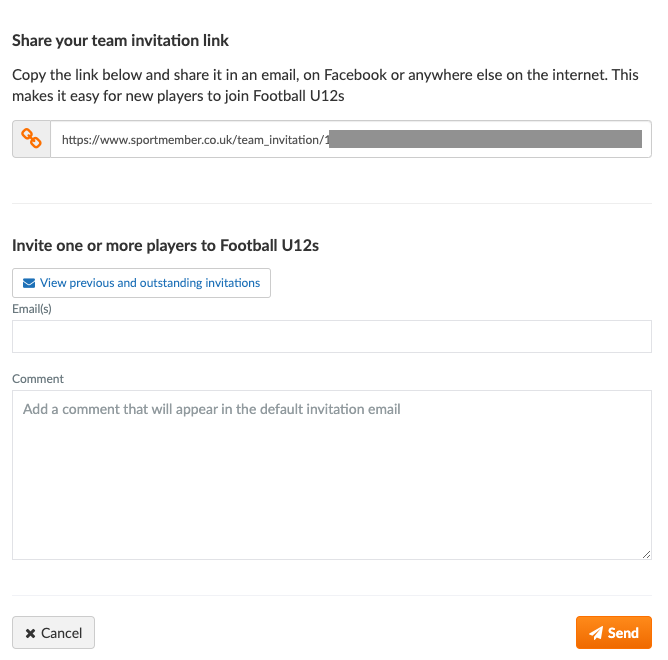
Task: Click the orange chain link icon
Action: [31, 139]
